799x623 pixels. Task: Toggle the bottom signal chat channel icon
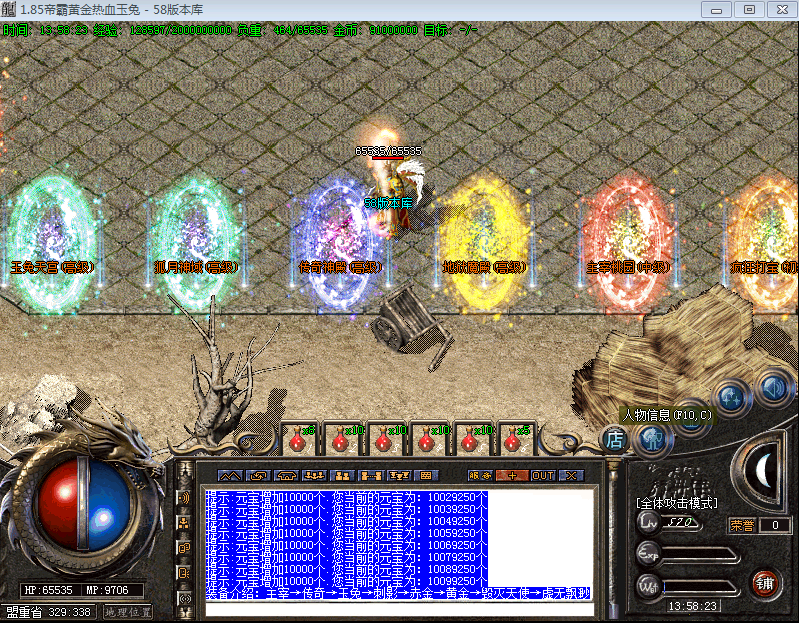[184, 598]
